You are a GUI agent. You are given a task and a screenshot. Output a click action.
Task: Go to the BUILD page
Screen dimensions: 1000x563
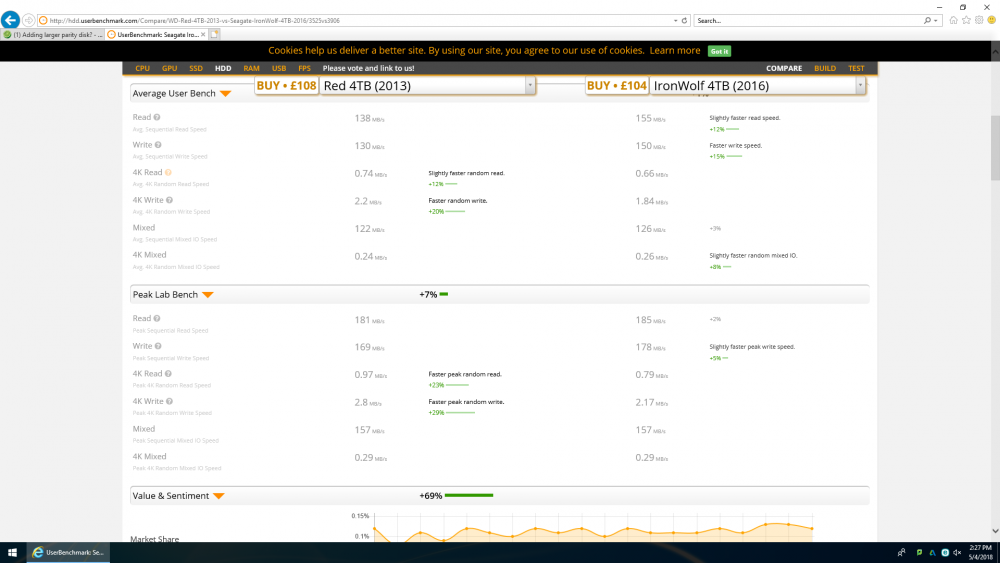(x=825, y=68)
